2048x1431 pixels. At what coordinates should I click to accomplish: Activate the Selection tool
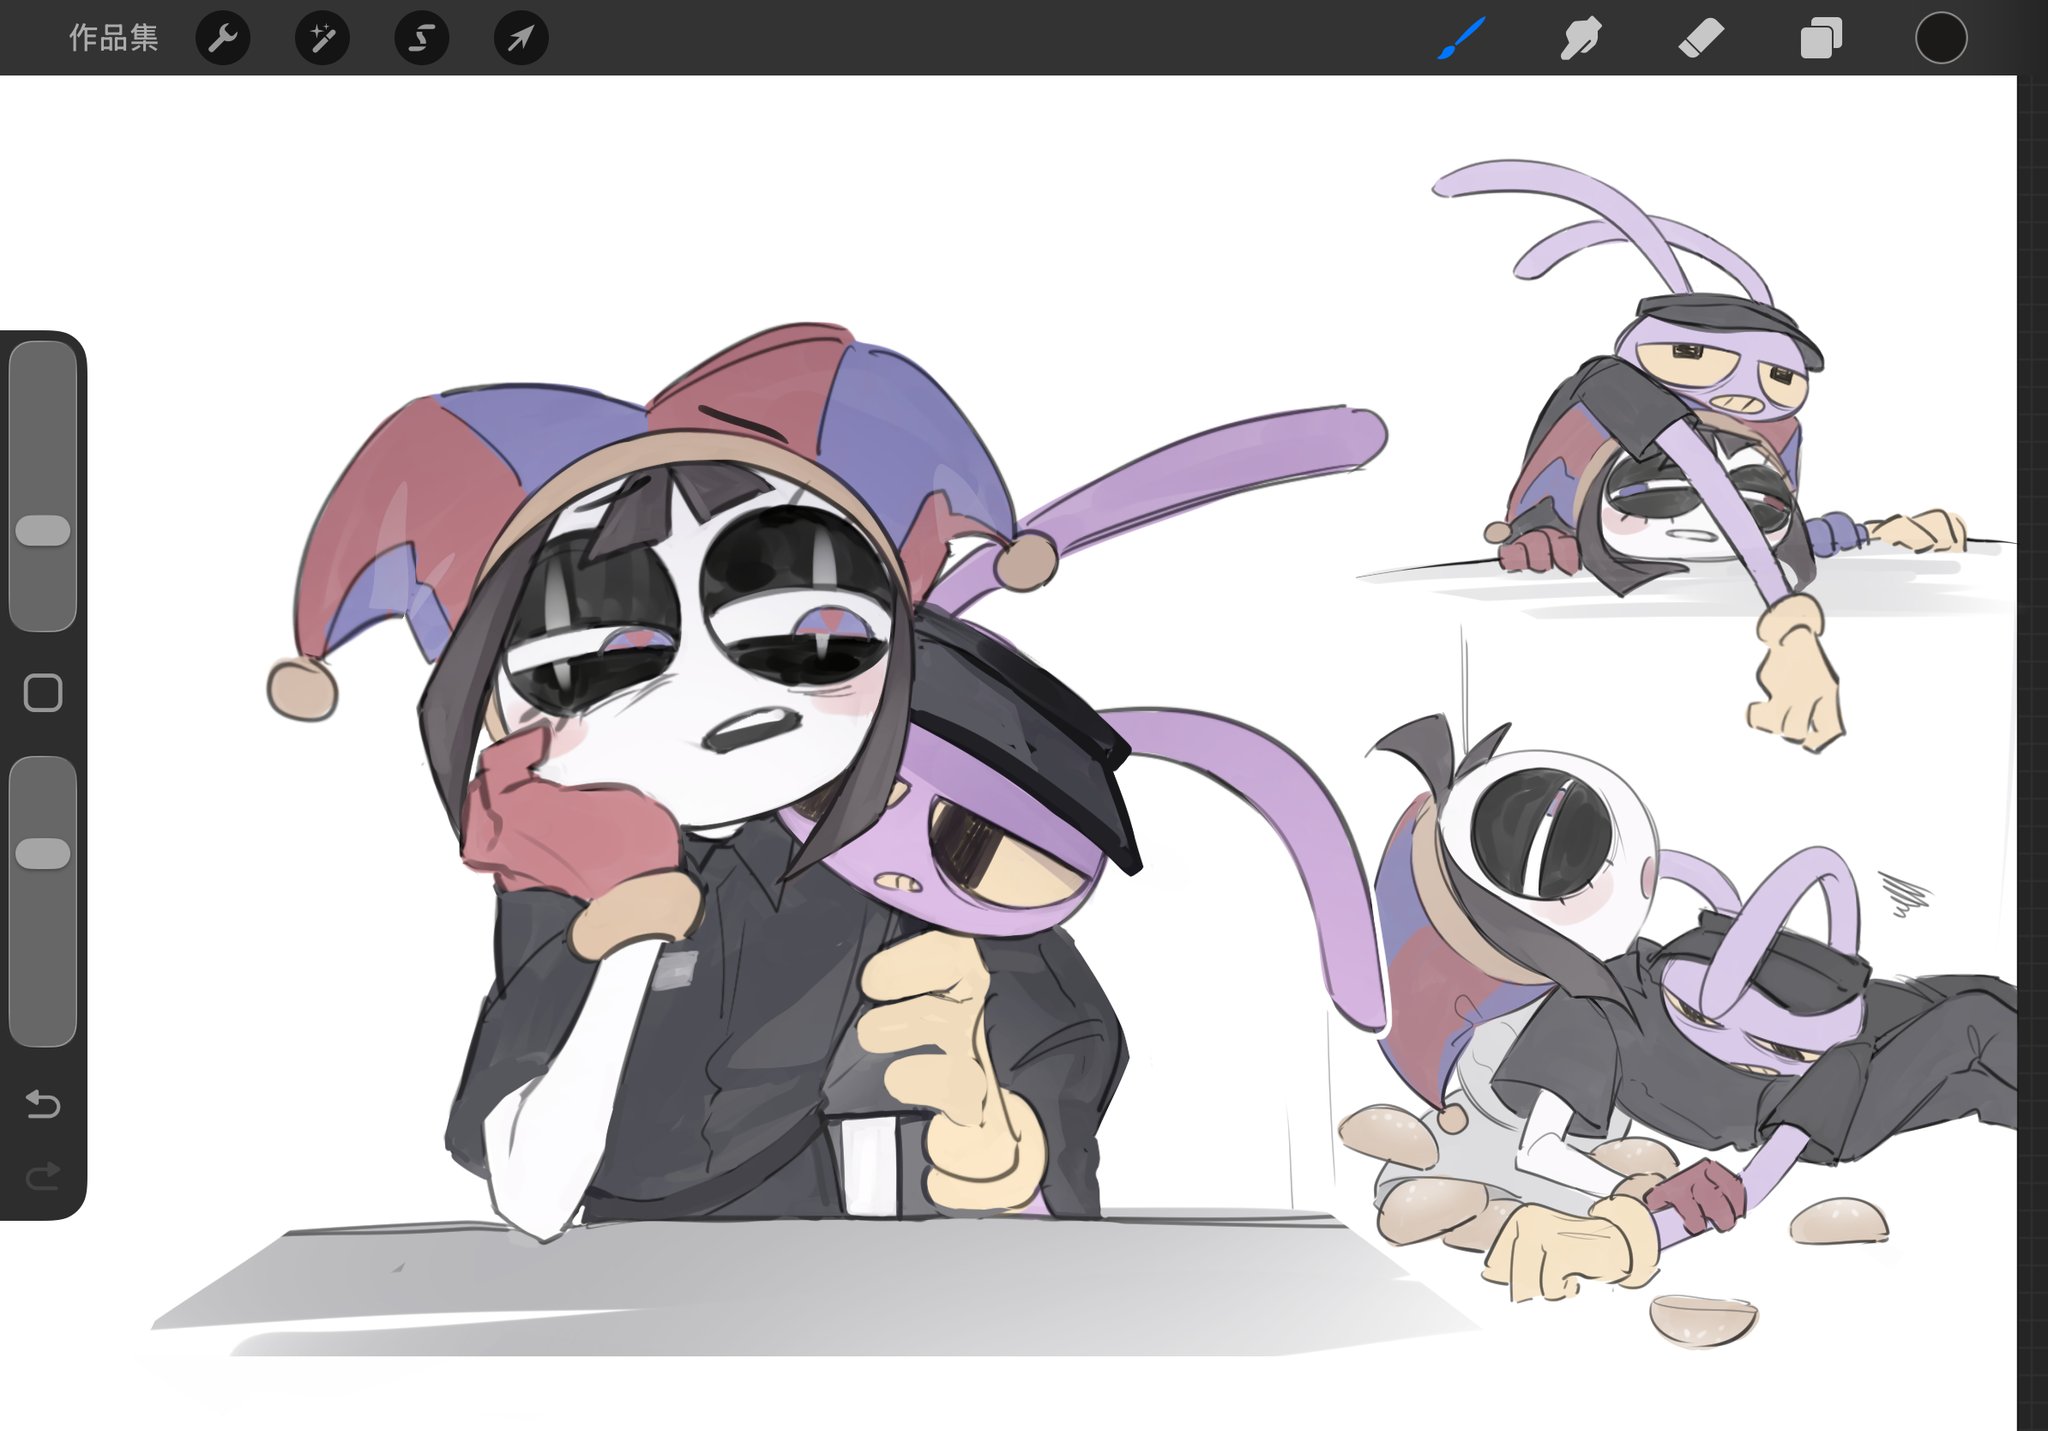(x=421, y=39)
